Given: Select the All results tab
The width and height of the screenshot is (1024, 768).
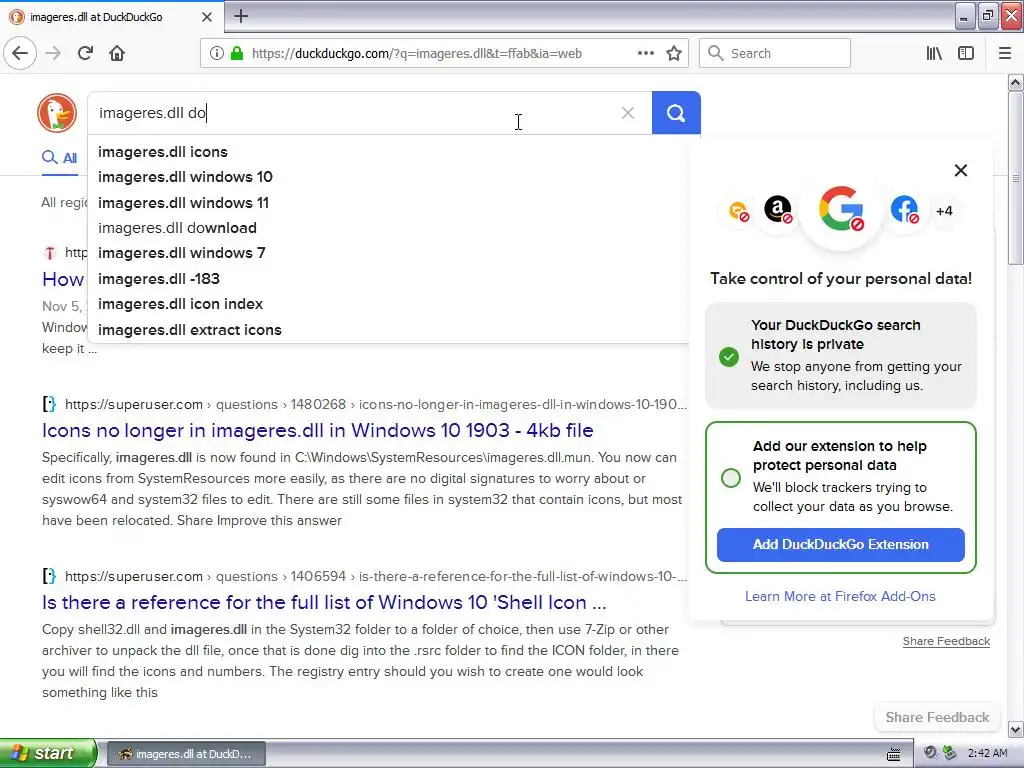Looking at the screenshot, I should pyautogui.click(x=59, y=157).
